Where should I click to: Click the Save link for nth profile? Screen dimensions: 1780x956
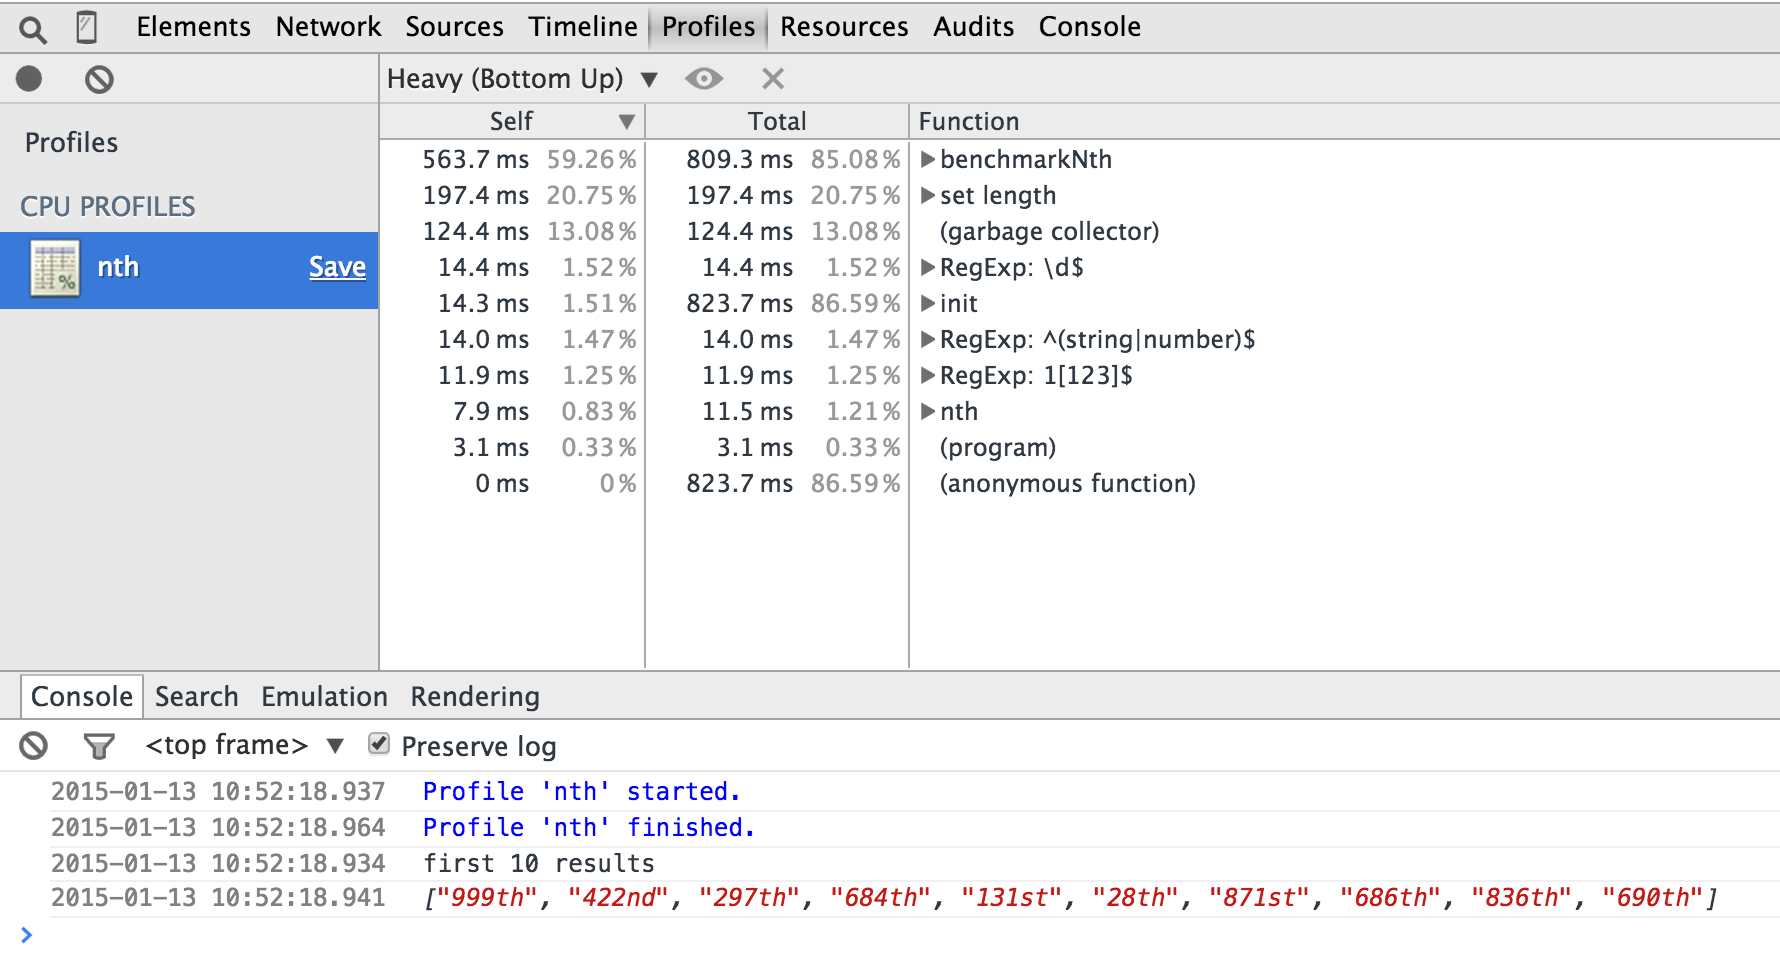click(337, 267)
